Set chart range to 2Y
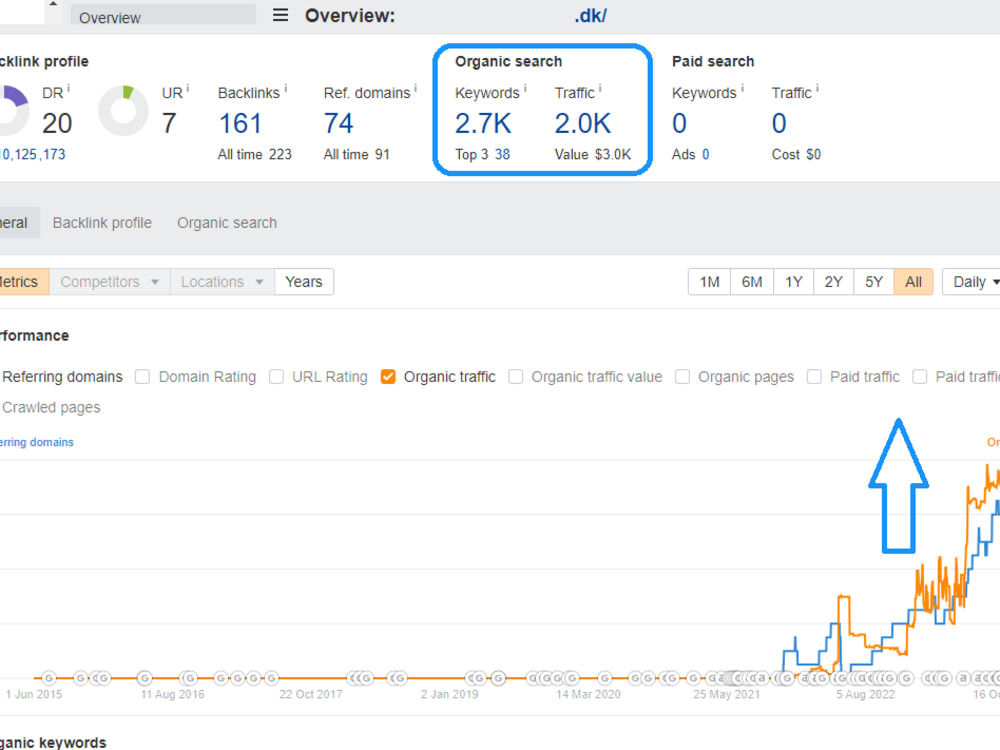 (x=834, y=282)
